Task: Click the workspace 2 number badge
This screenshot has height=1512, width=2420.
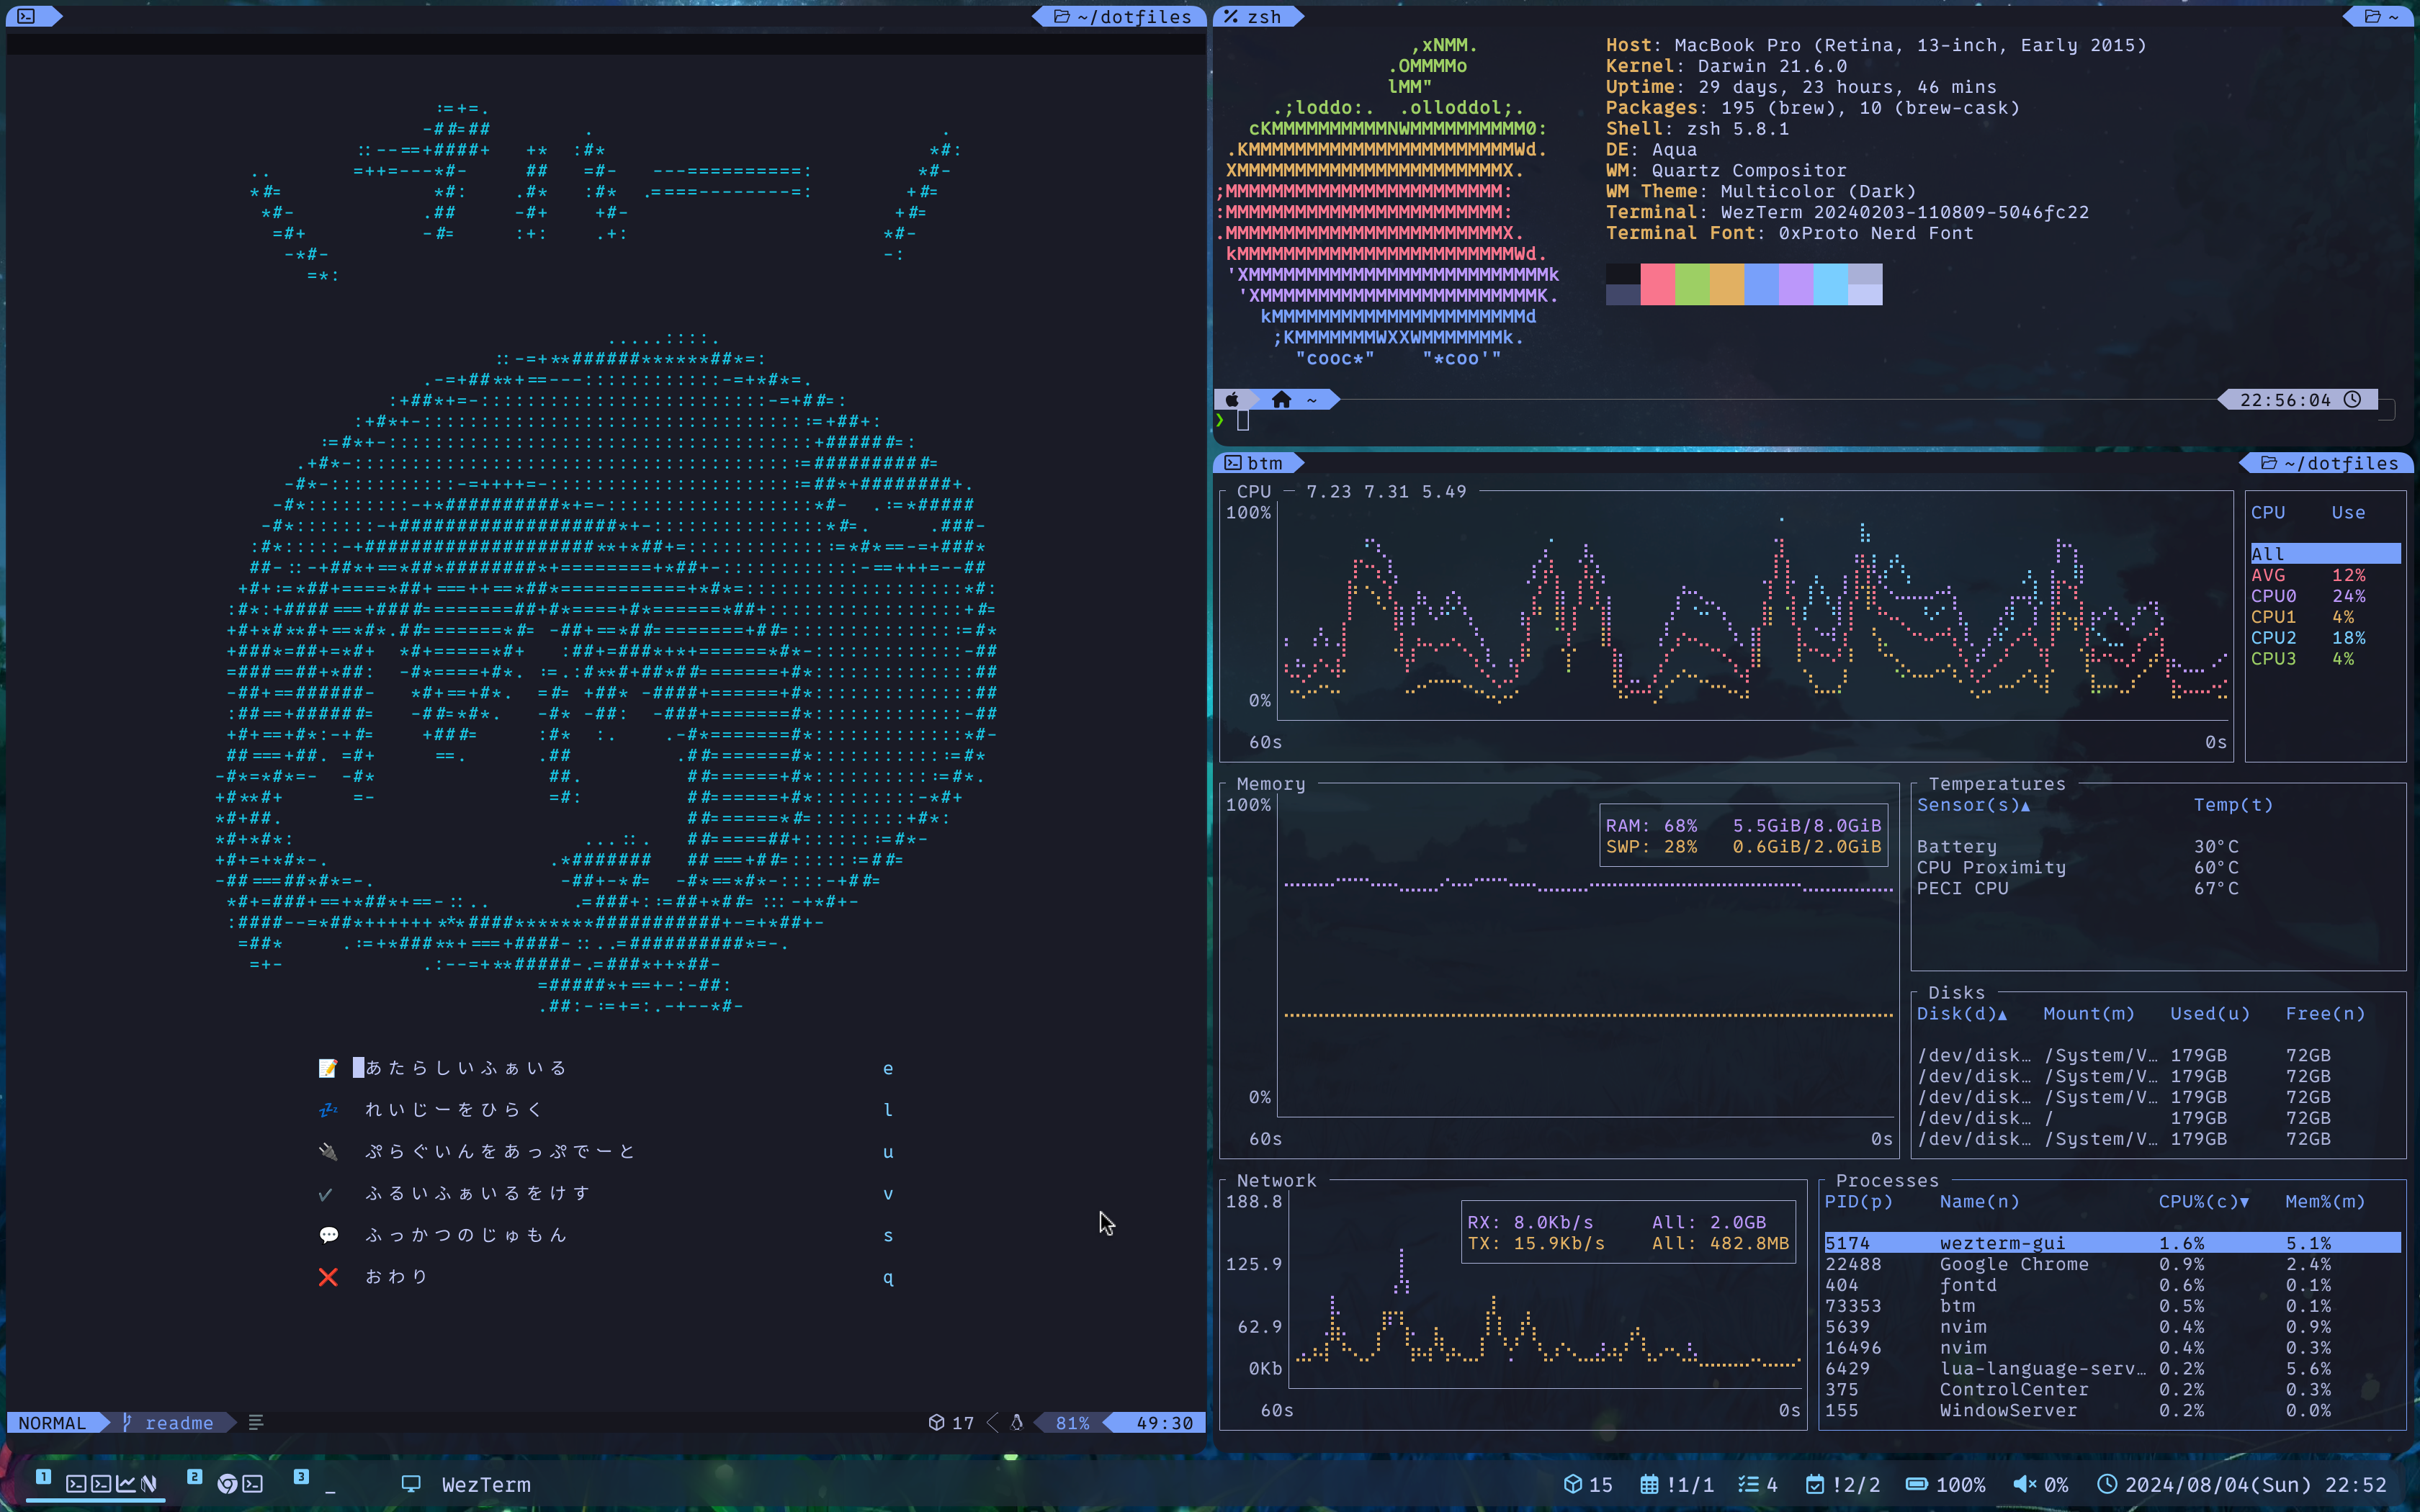Action: 195,1476
